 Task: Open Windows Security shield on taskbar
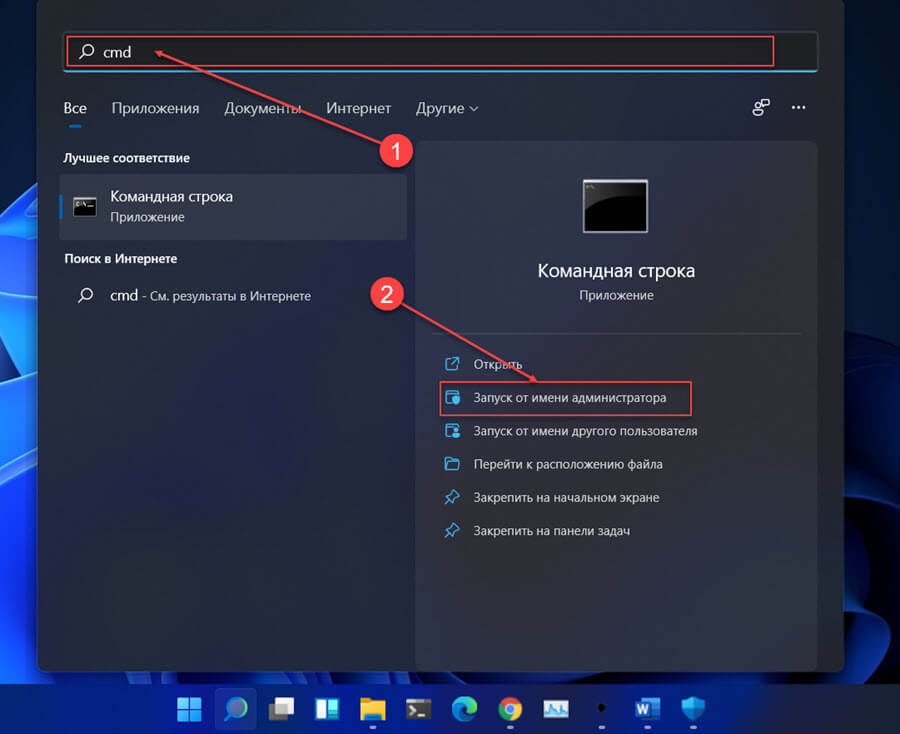(x=693, y=709)
